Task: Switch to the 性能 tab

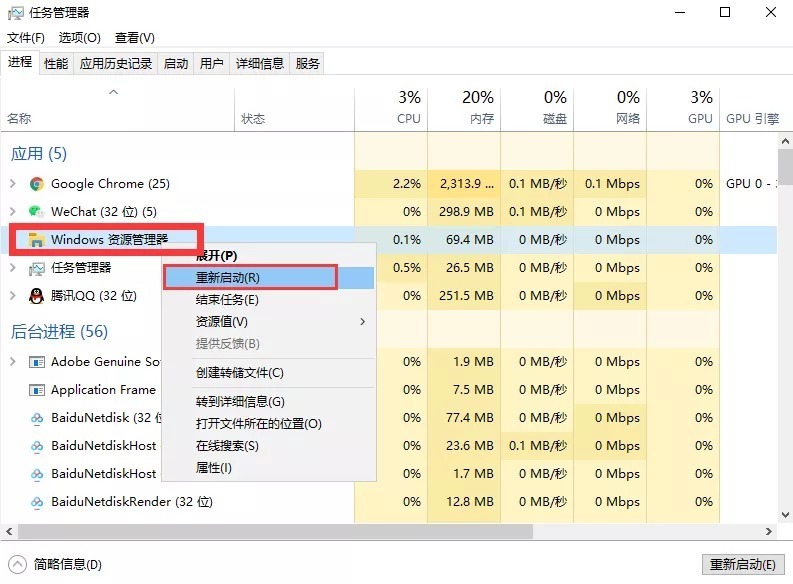Action: tap(56, 64)
